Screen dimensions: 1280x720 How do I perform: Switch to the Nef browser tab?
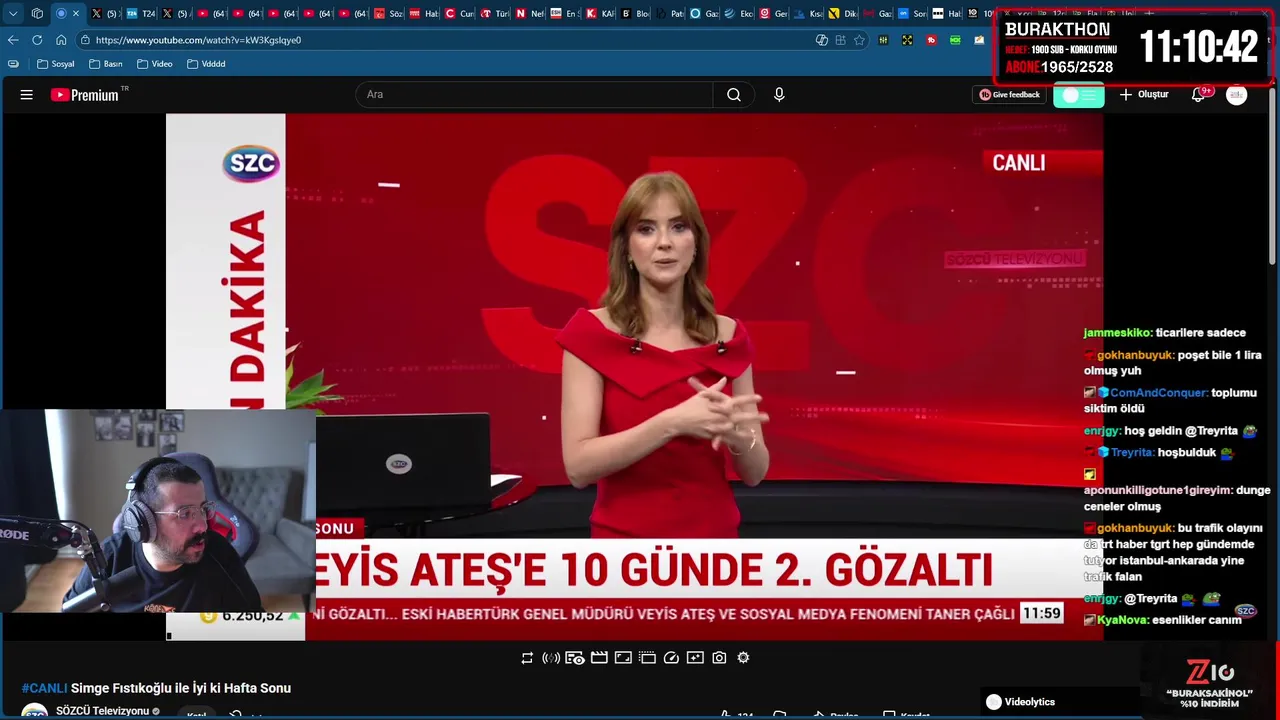click(530, 14)
